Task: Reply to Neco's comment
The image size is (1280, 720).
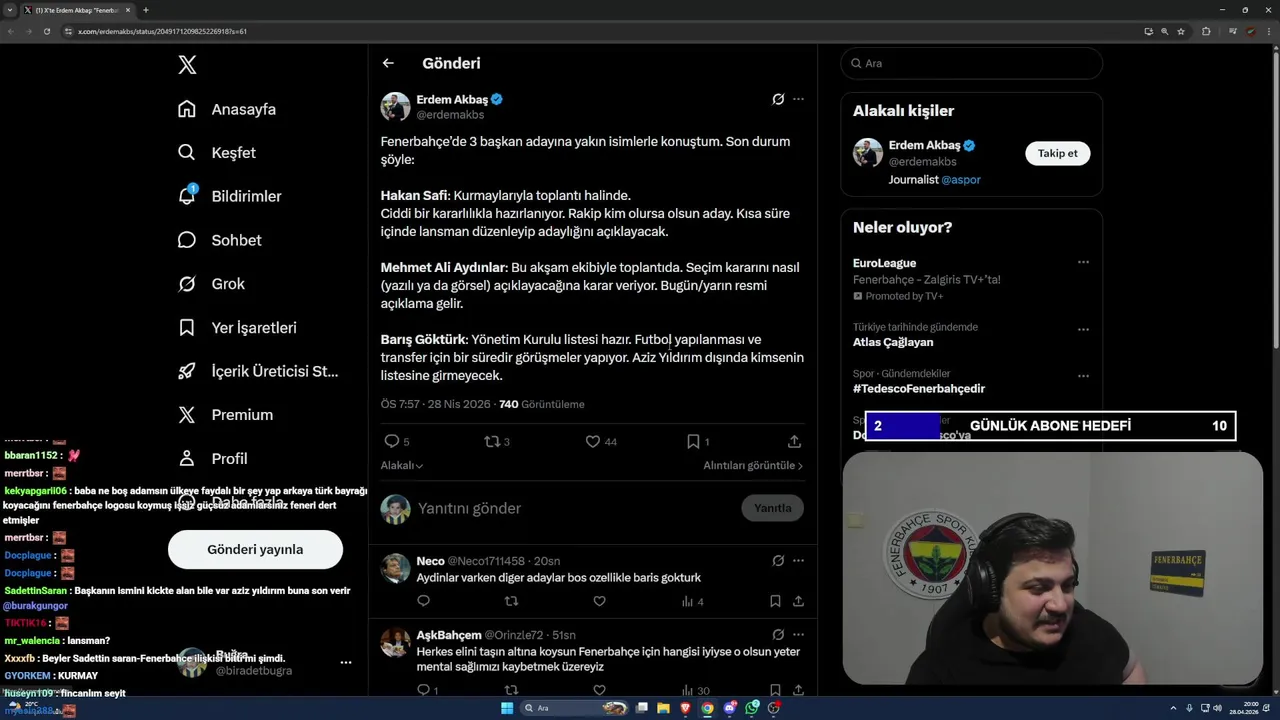Action: 423,601
